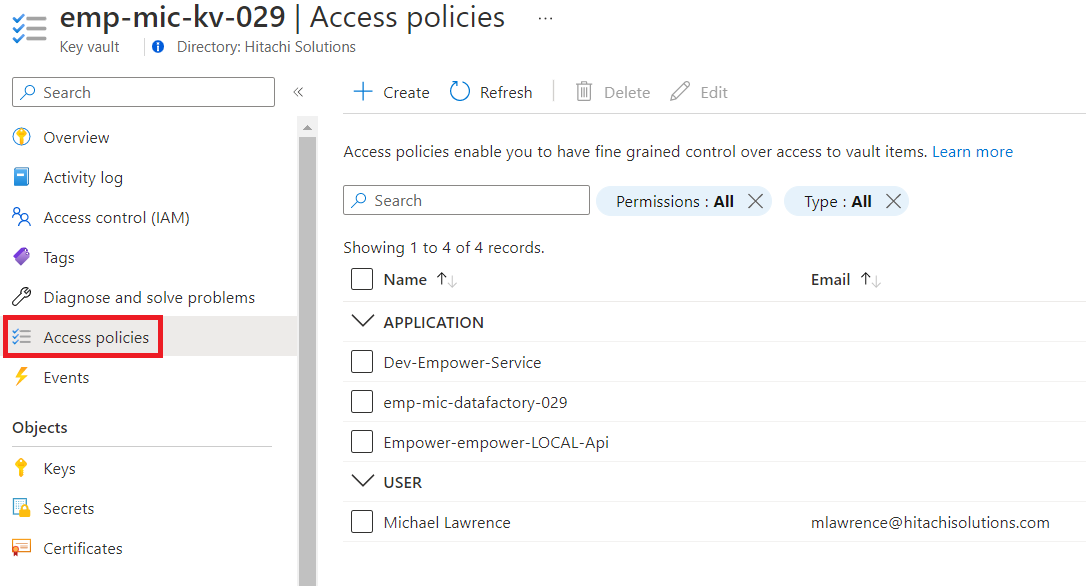Open the Learn more link

pyautogui.click(x=972, y=152)
